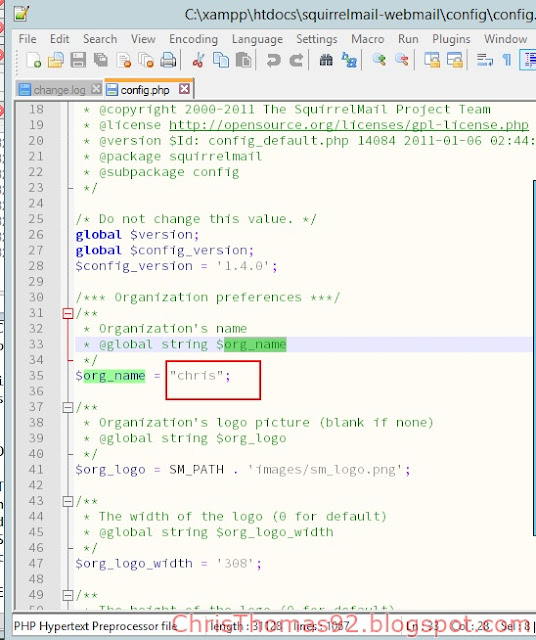
Task: Collapse the comment fold marker at line 37
Action: (x=68, y=407)
